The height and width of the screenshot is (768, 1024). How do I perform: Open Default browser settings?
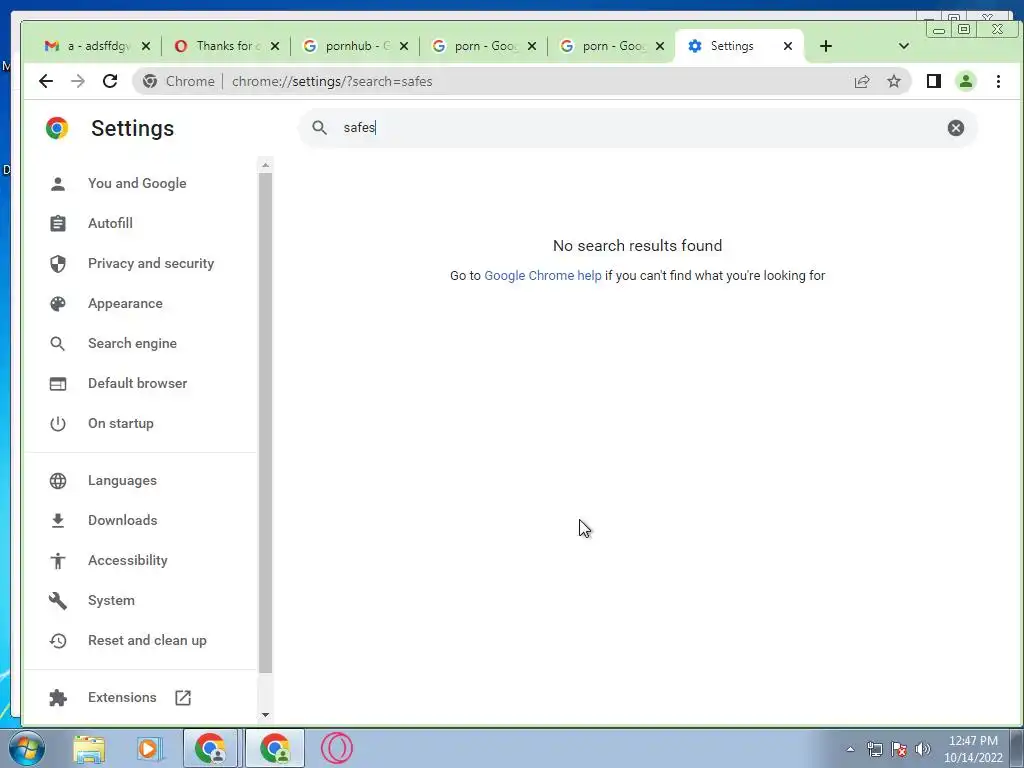tap(137, 383)
